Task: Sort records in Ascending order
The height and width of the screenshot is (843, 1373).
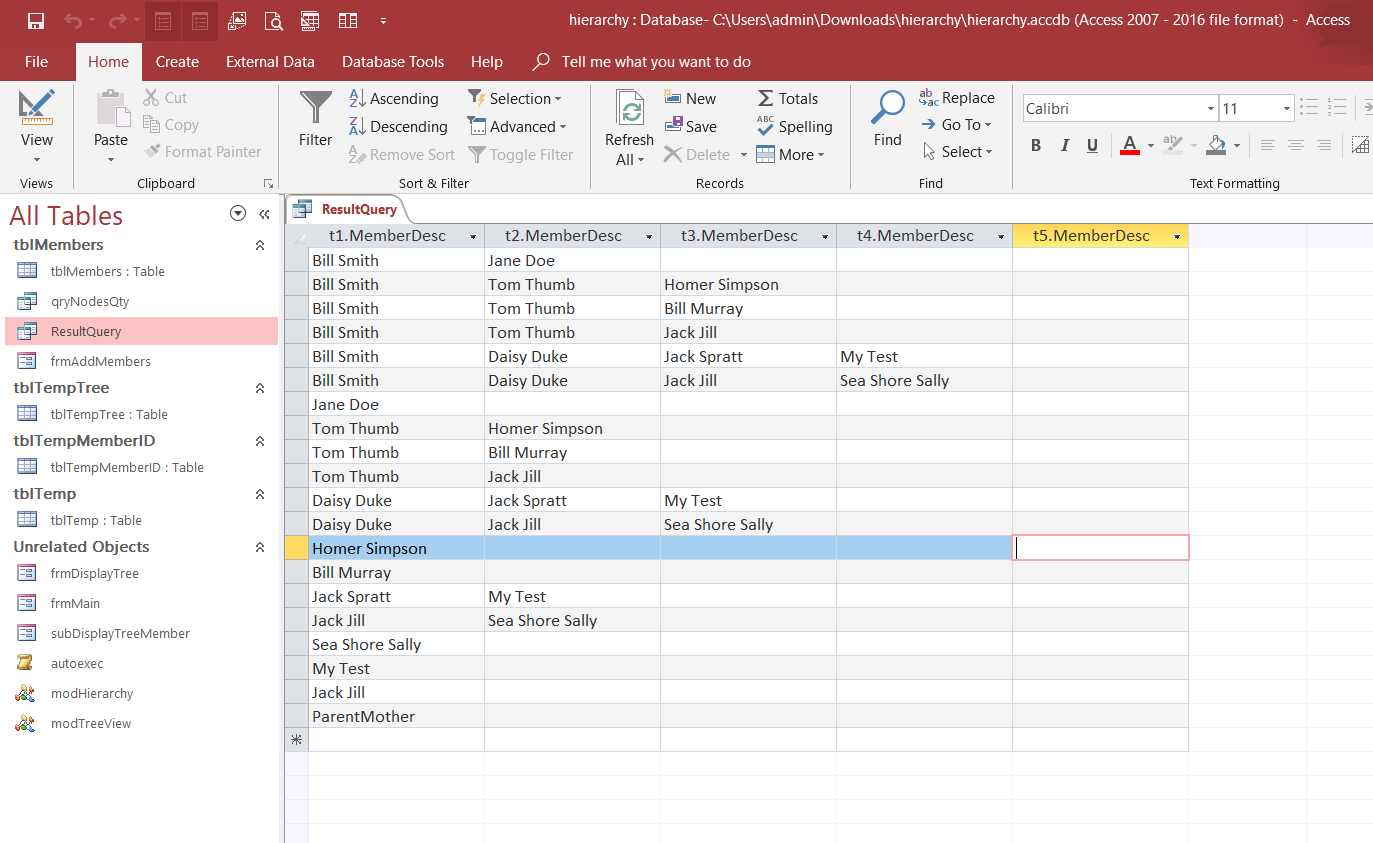Action: 393,98
